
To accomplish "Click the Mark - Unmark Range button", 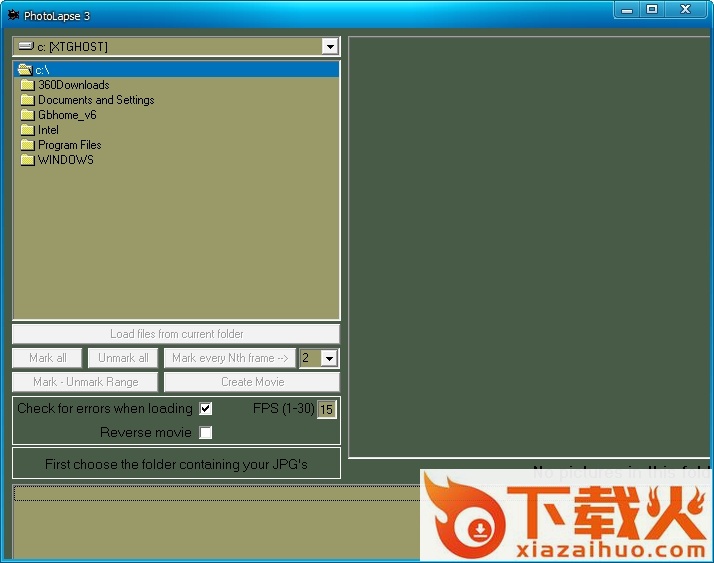I will (x=85, y=382).
